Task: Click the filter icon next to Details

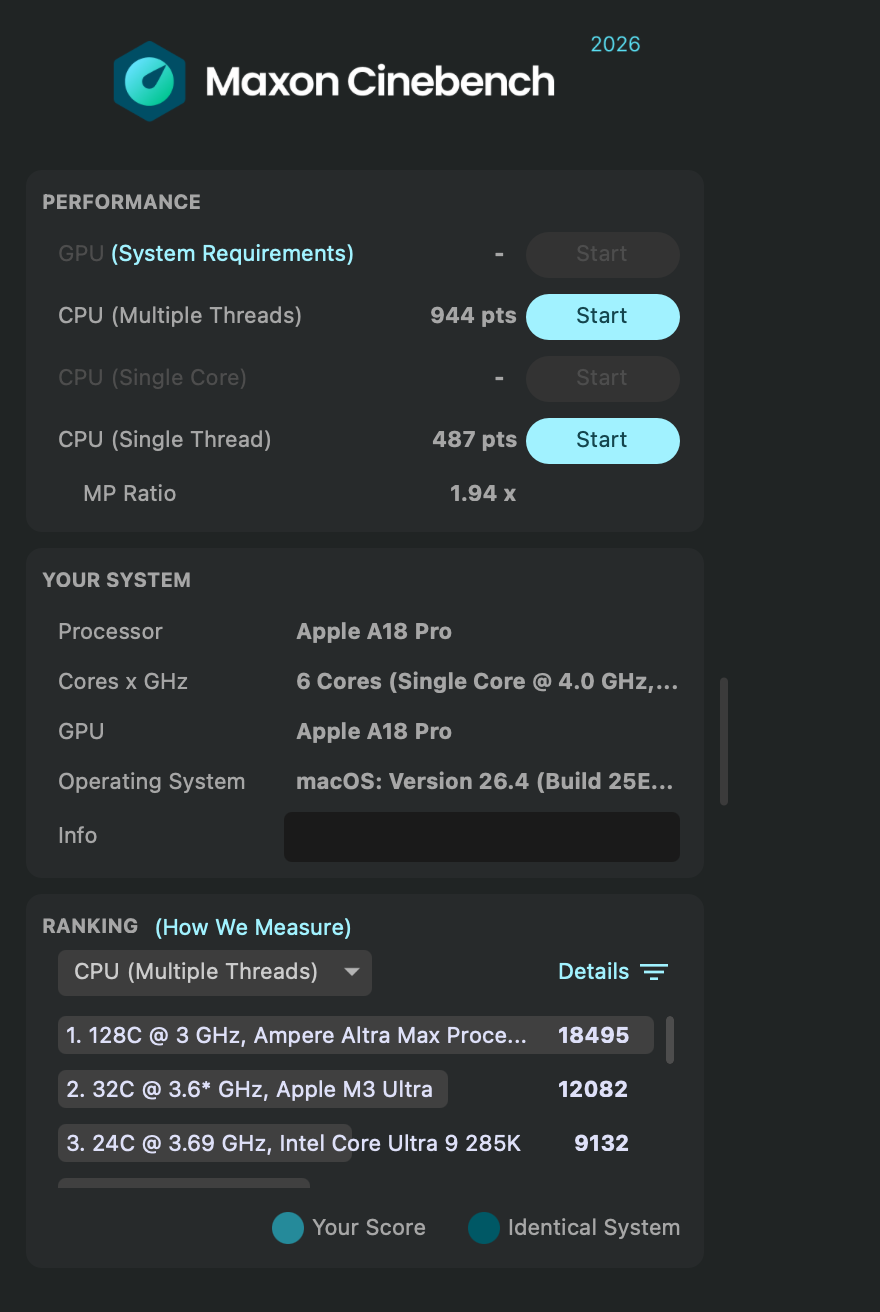Action: point(655,971)
